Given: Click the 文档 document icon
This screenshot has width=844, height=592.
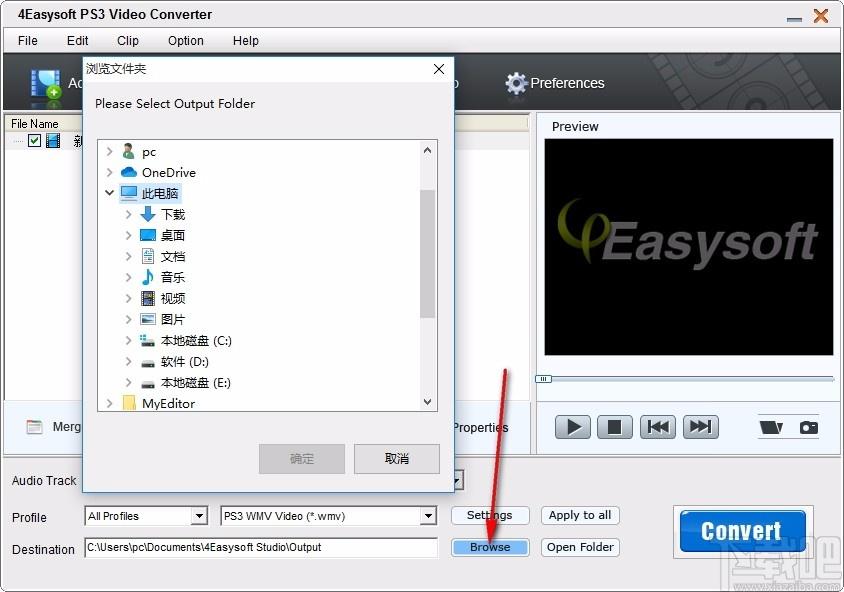Looking at the screenshot, I should (147, 256).
